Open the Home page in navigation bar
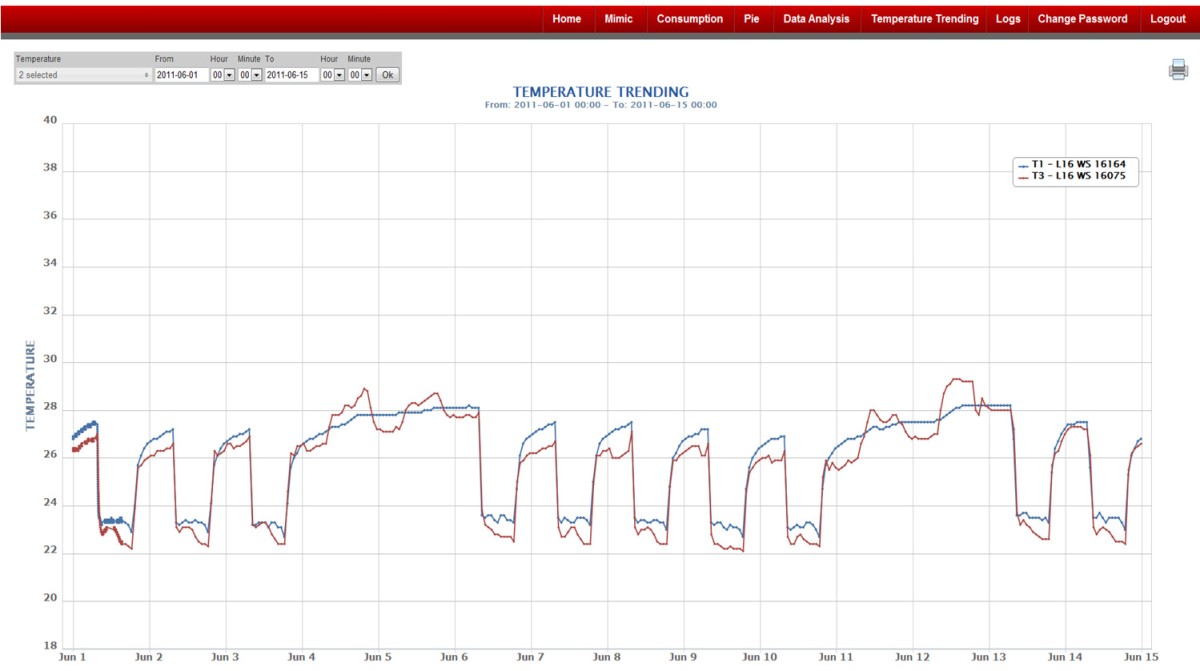This screenshot has height=671, width=1200. (x=566, y=19)
